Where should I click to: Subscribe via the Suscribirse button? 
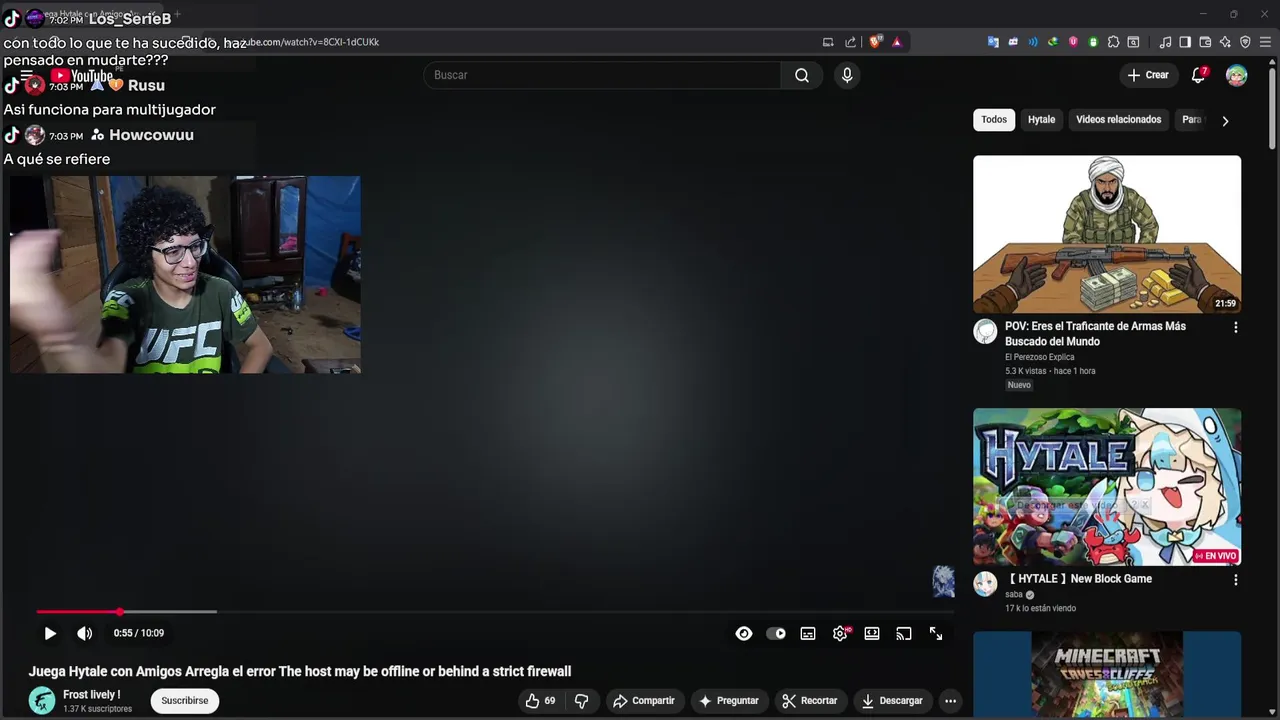(x=185, y=701)
